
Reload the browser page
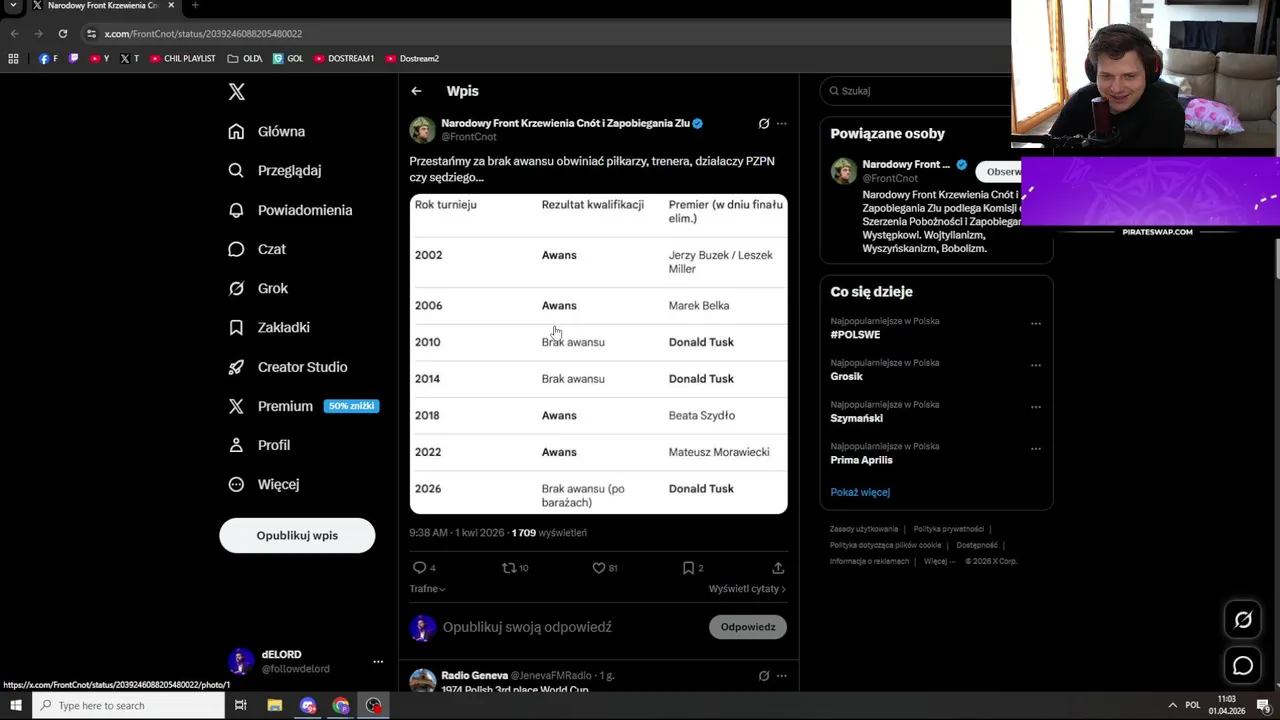pyautogui.click(x=62, y=34)
